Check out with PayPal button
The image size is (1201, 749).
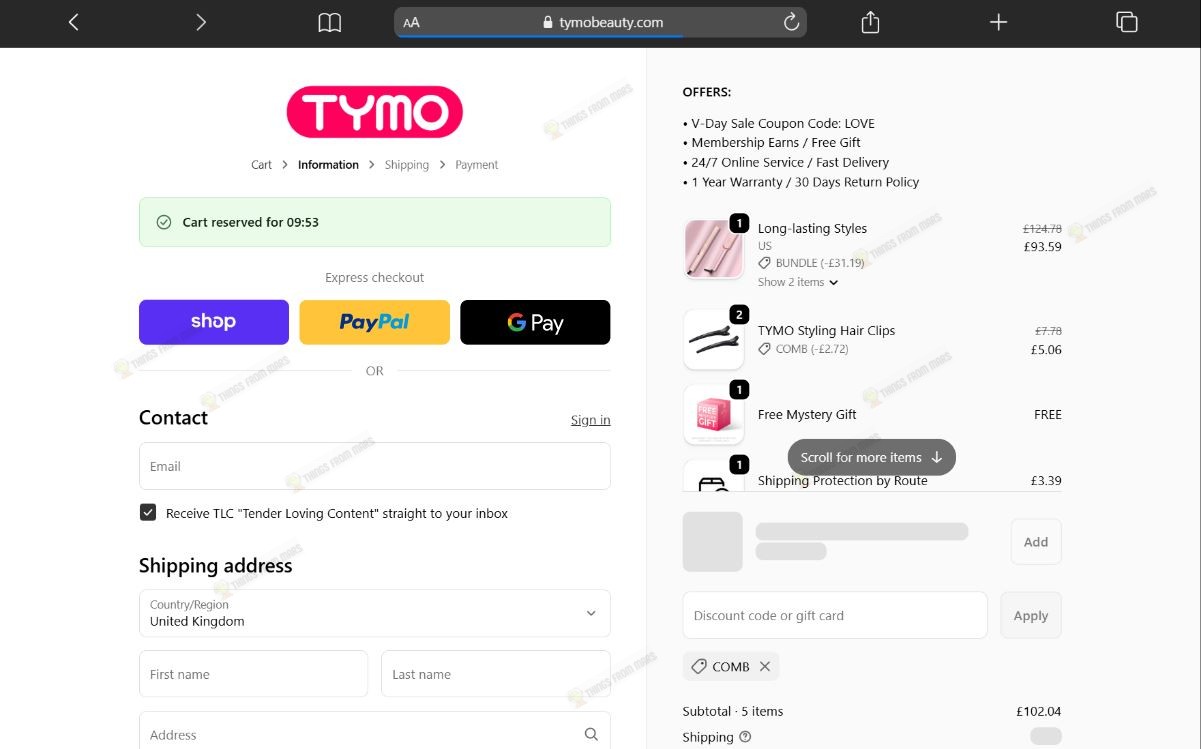click(375, 322)
